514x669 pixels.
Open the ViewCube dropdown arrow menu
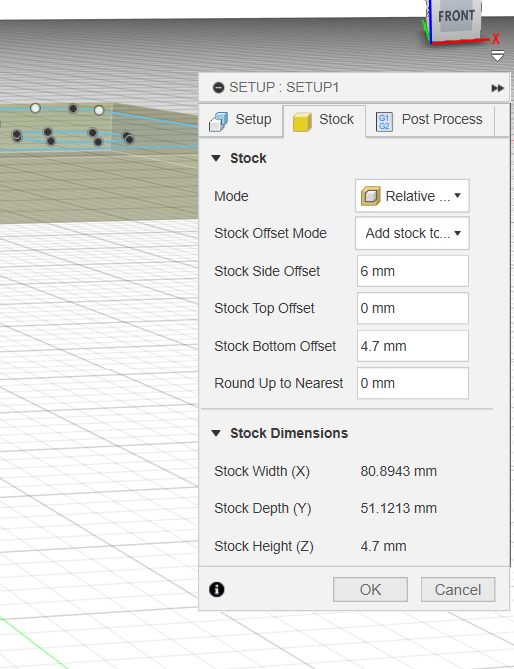coord(497,56)
